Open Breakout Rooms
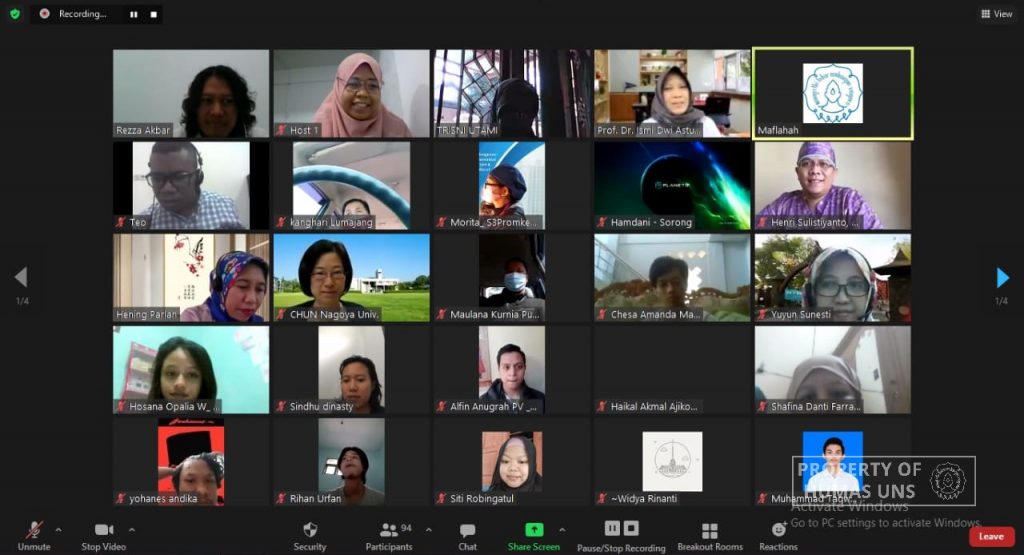The height and width of the screenshot is (555, 1024). [710, 535]
